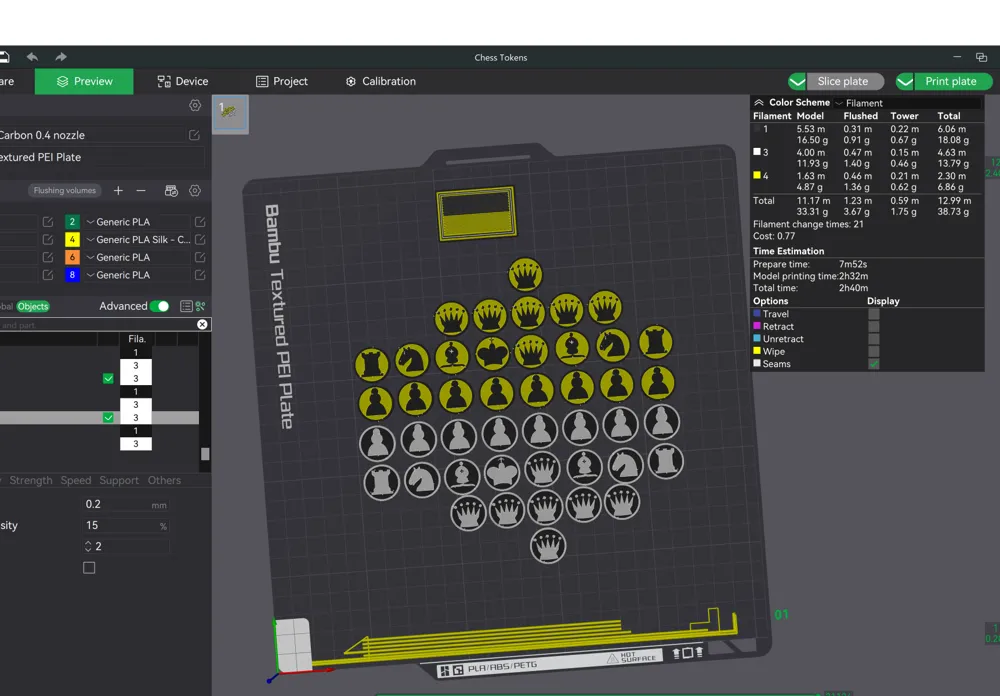
Task: Add a filament with plus icon
Action: [118, 190]
